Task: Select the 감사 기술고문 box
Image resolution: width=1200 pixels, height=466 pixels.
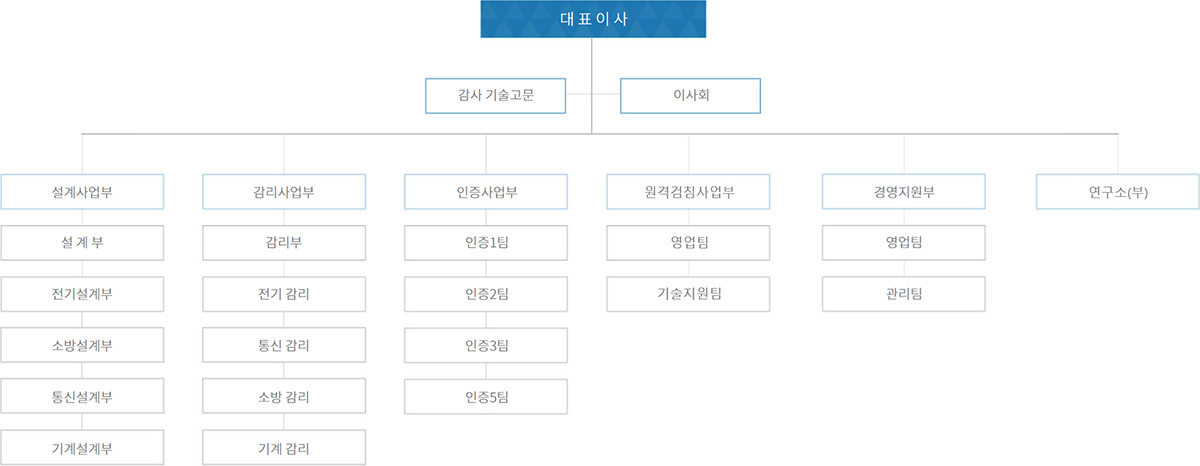Action: click(x=495, y=96)
